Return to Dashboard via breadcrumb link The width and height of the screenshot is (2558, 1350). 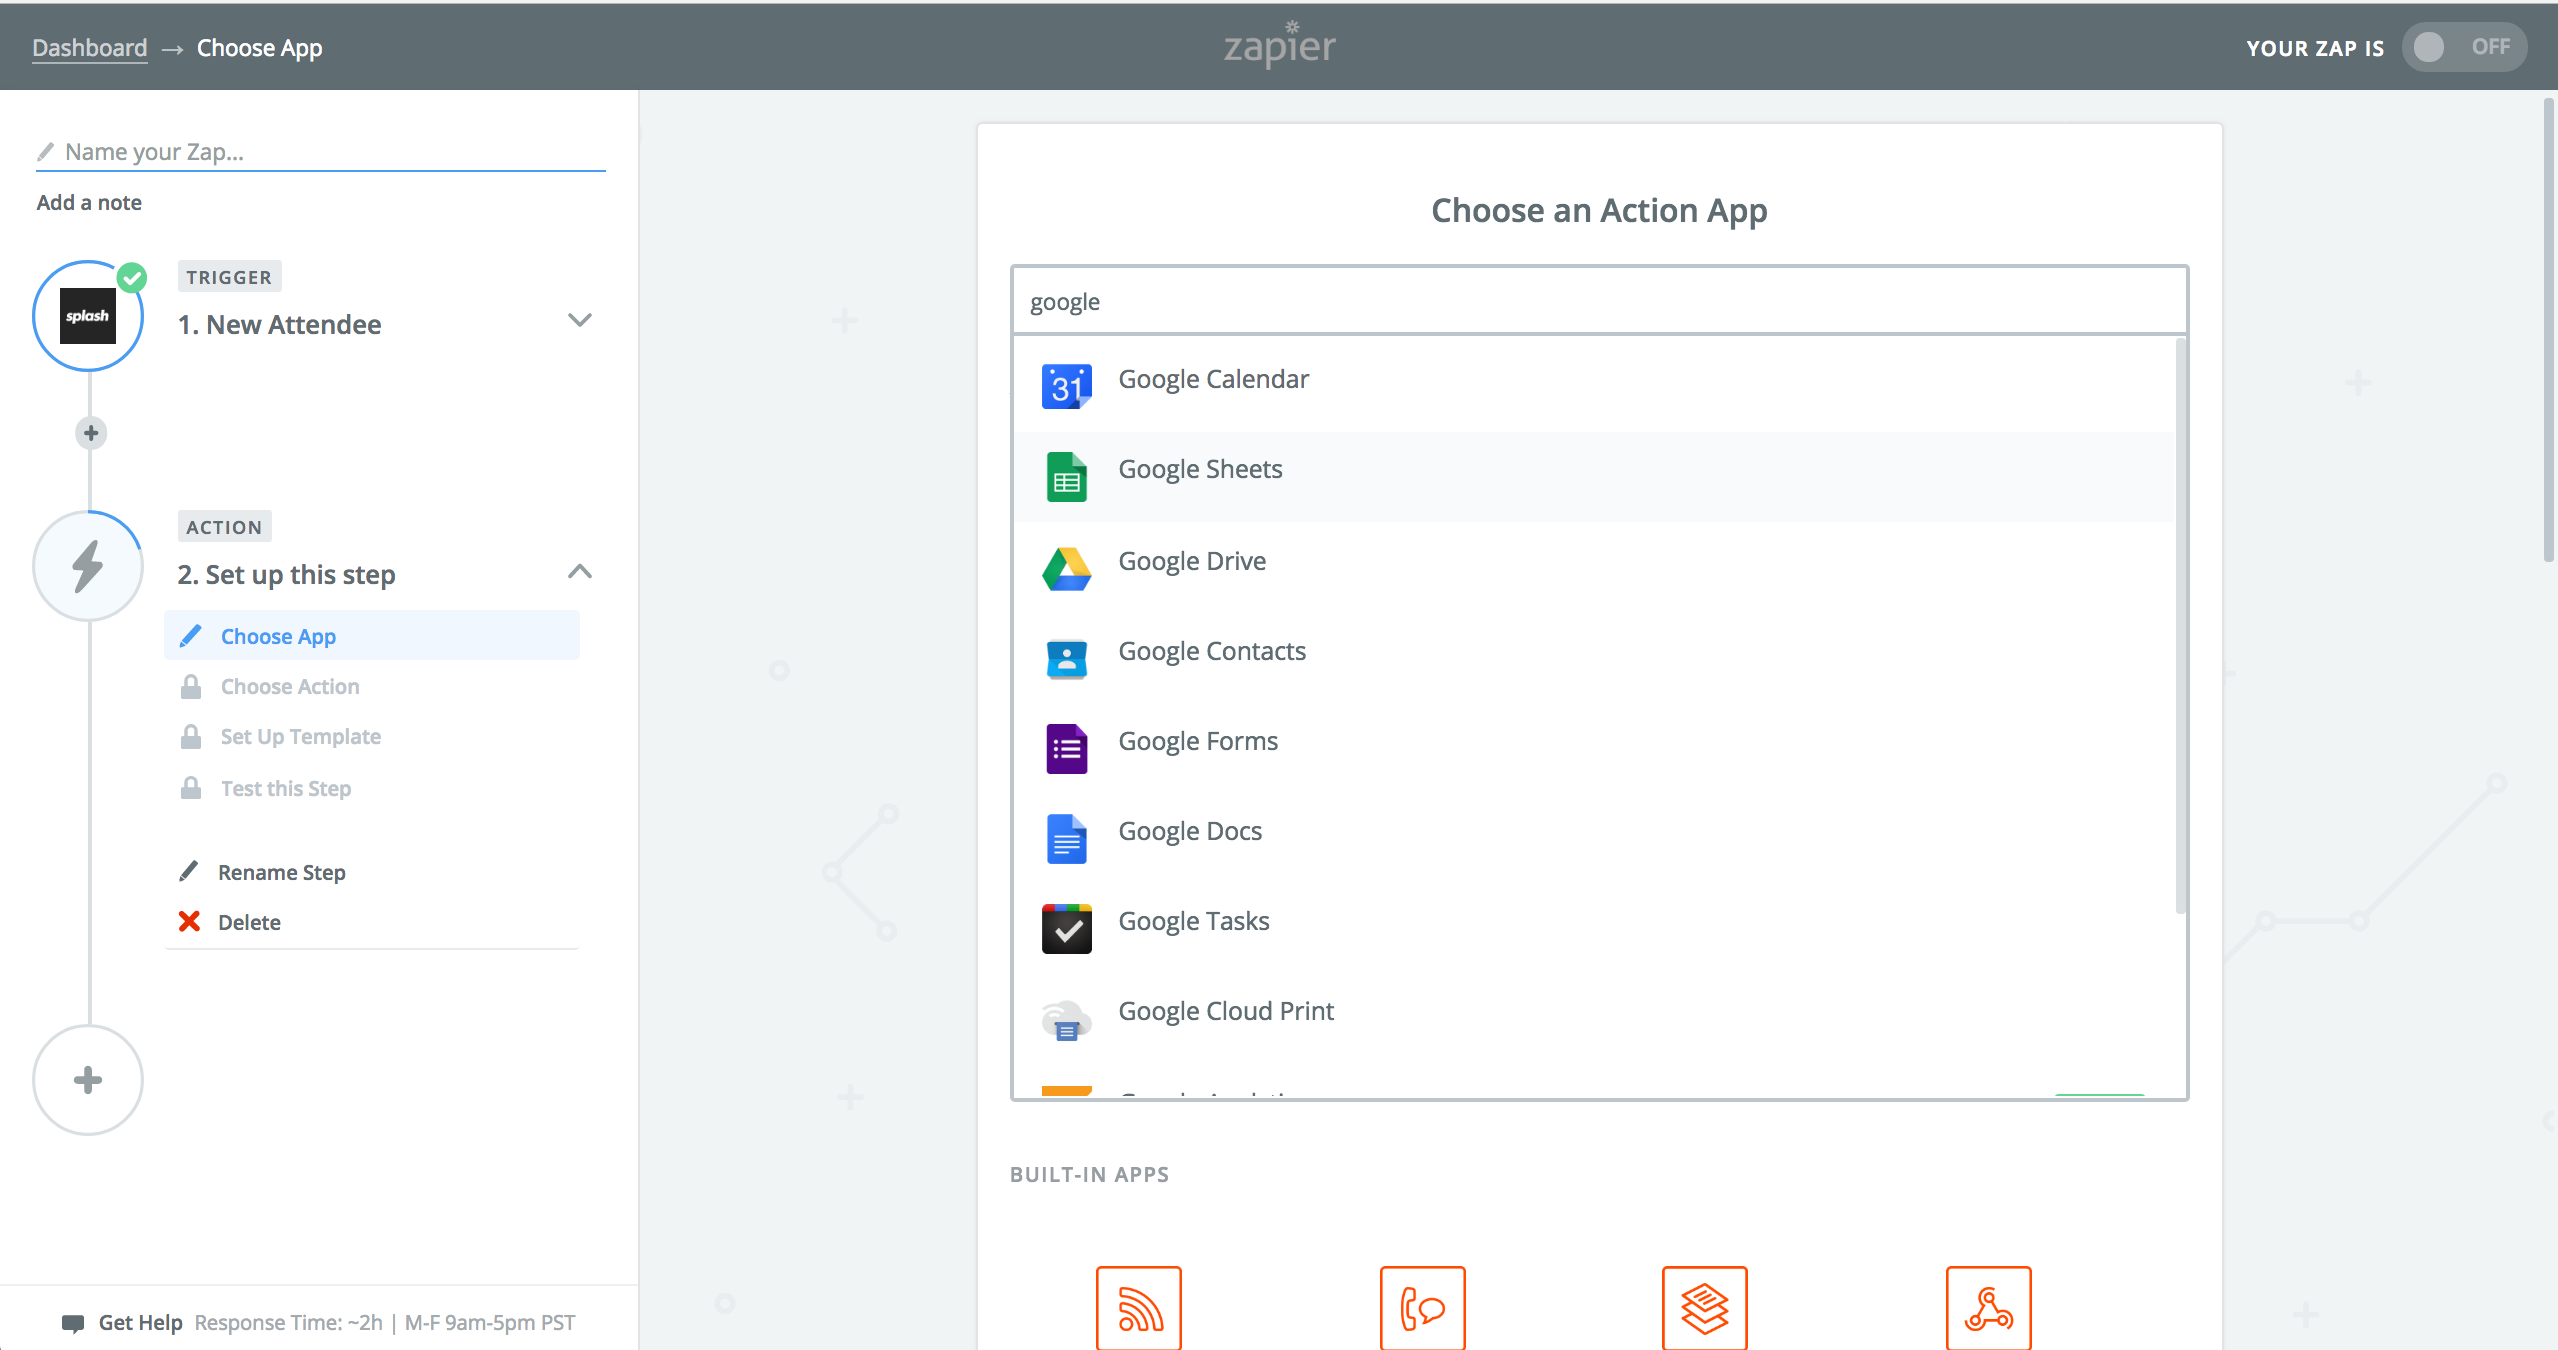(89, 48)
